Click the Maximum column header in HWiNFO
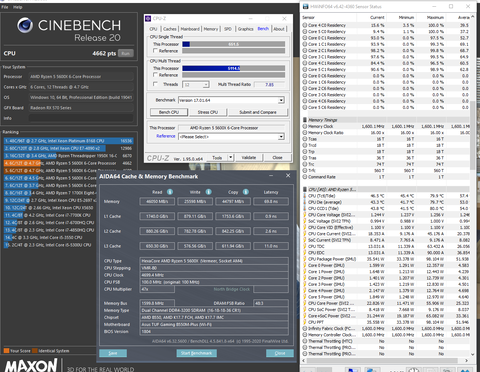Image resolution: width=480 pixels, height=372 pixels. [x=435, y=17]
